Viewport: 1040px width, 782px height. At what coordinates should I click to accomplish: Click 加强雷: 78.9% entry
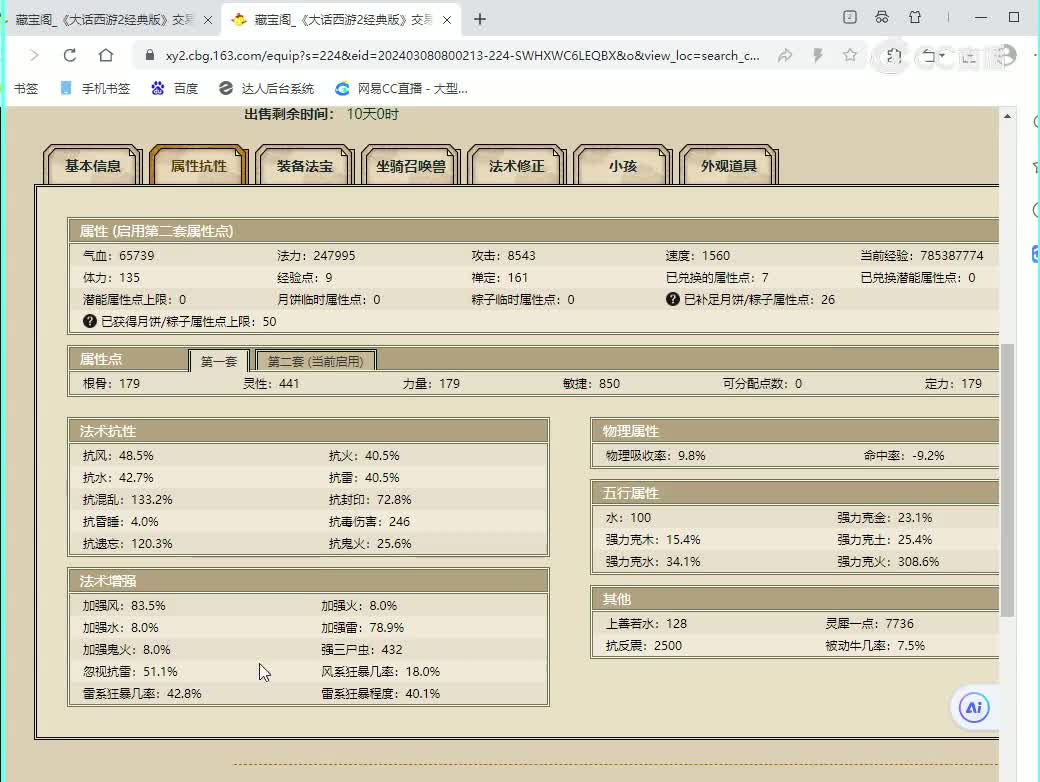click(x=363, y=627)
